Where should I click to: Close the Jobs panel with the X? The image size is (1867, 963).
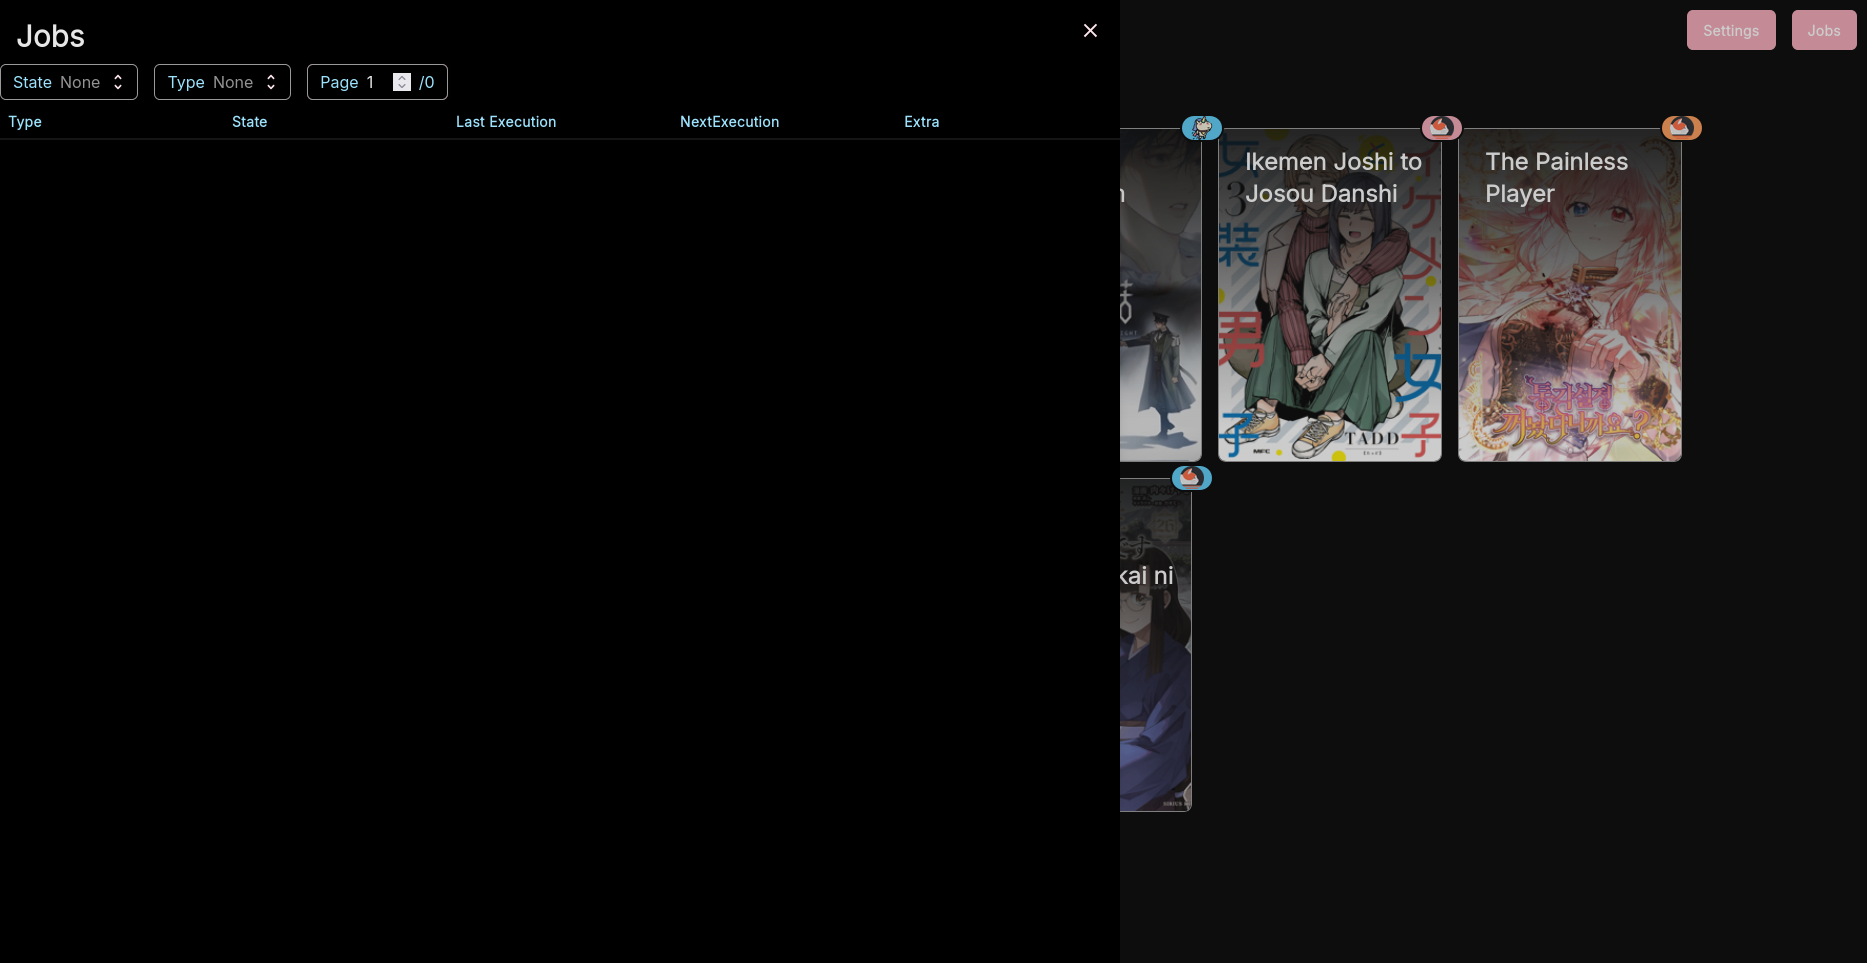pyautogui.click(x=1090, y=31)
